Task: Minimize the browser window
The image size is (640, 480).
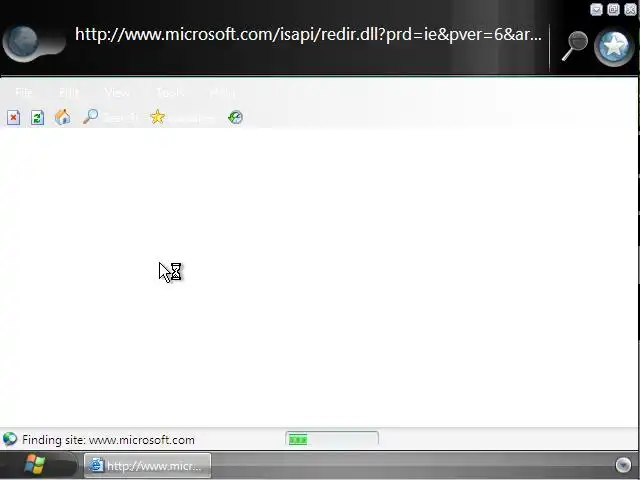Action: (596, 9)
